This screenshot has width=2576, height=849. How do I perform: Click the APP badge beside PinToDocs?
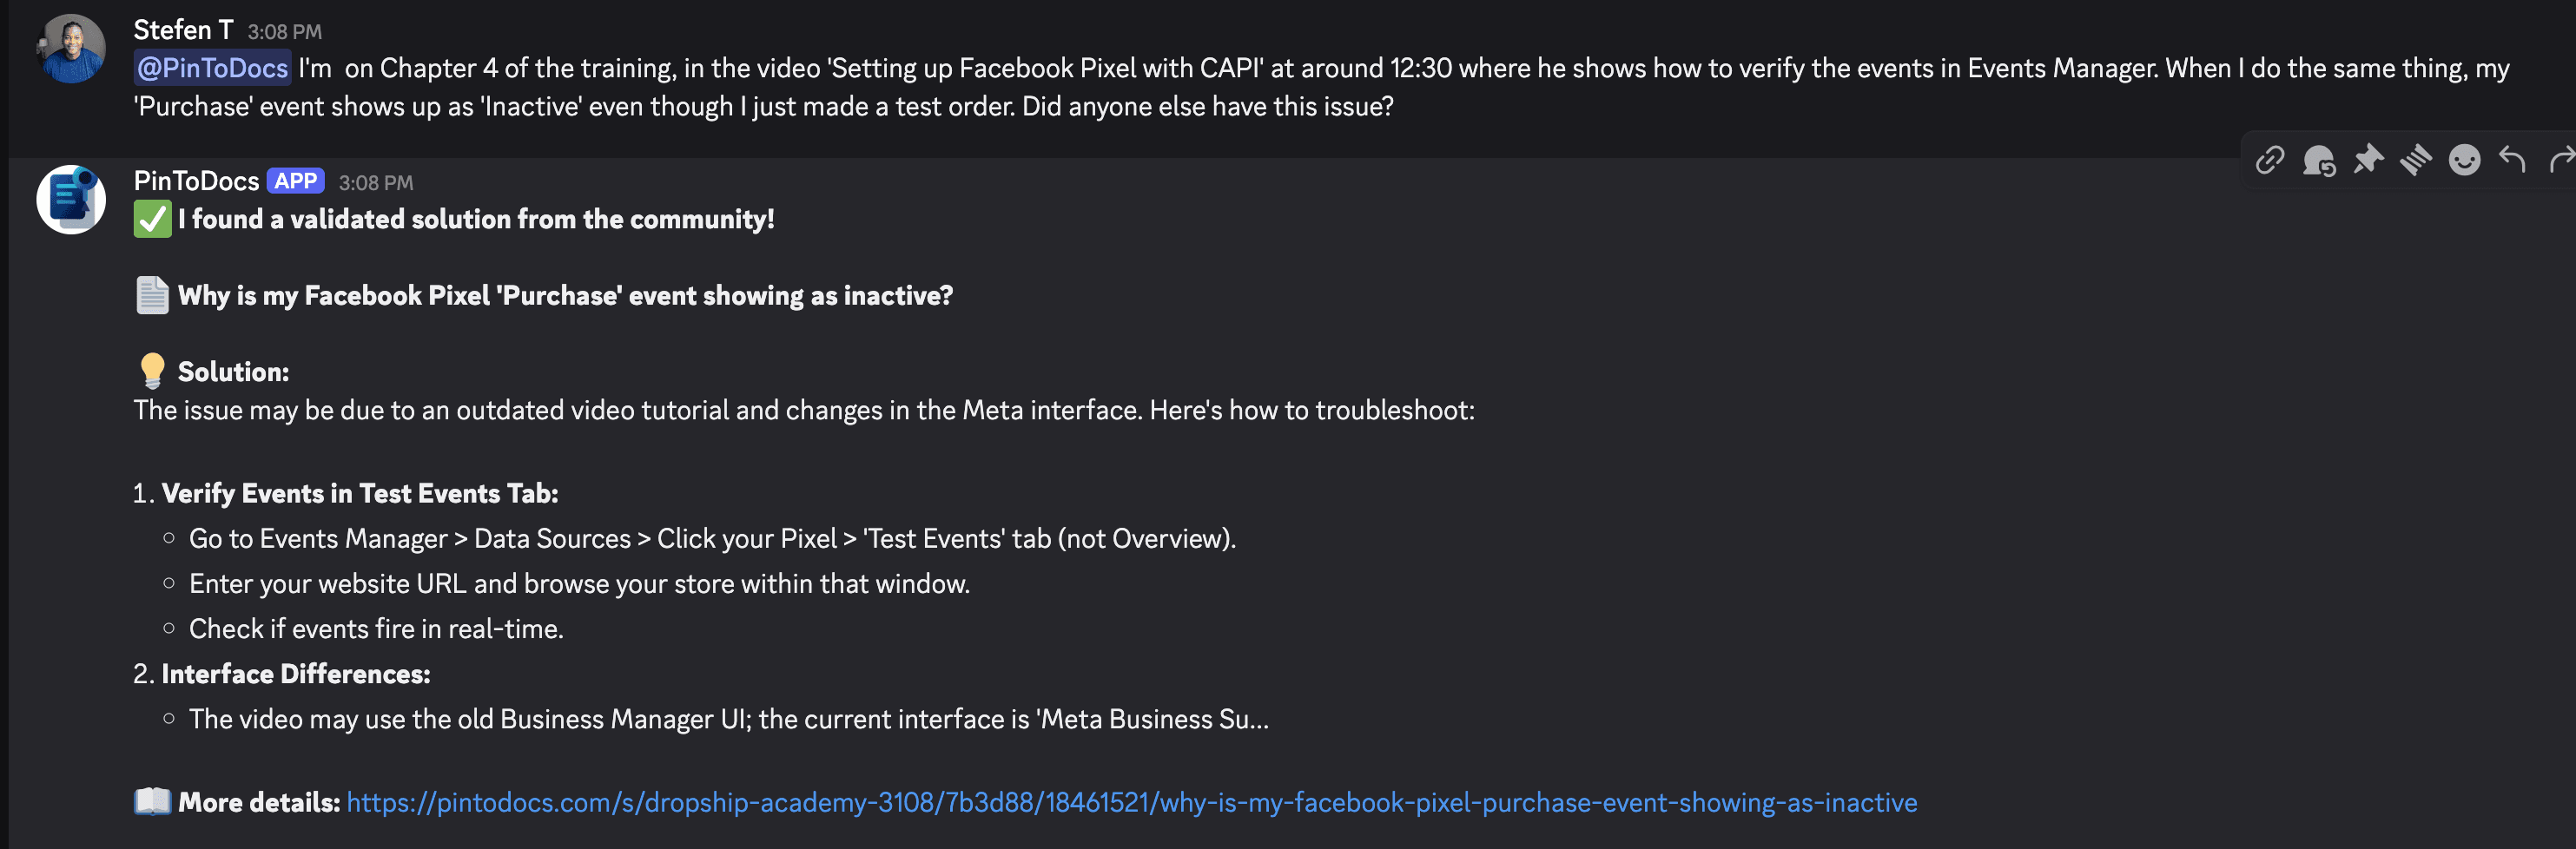click(x=297, y=181)
